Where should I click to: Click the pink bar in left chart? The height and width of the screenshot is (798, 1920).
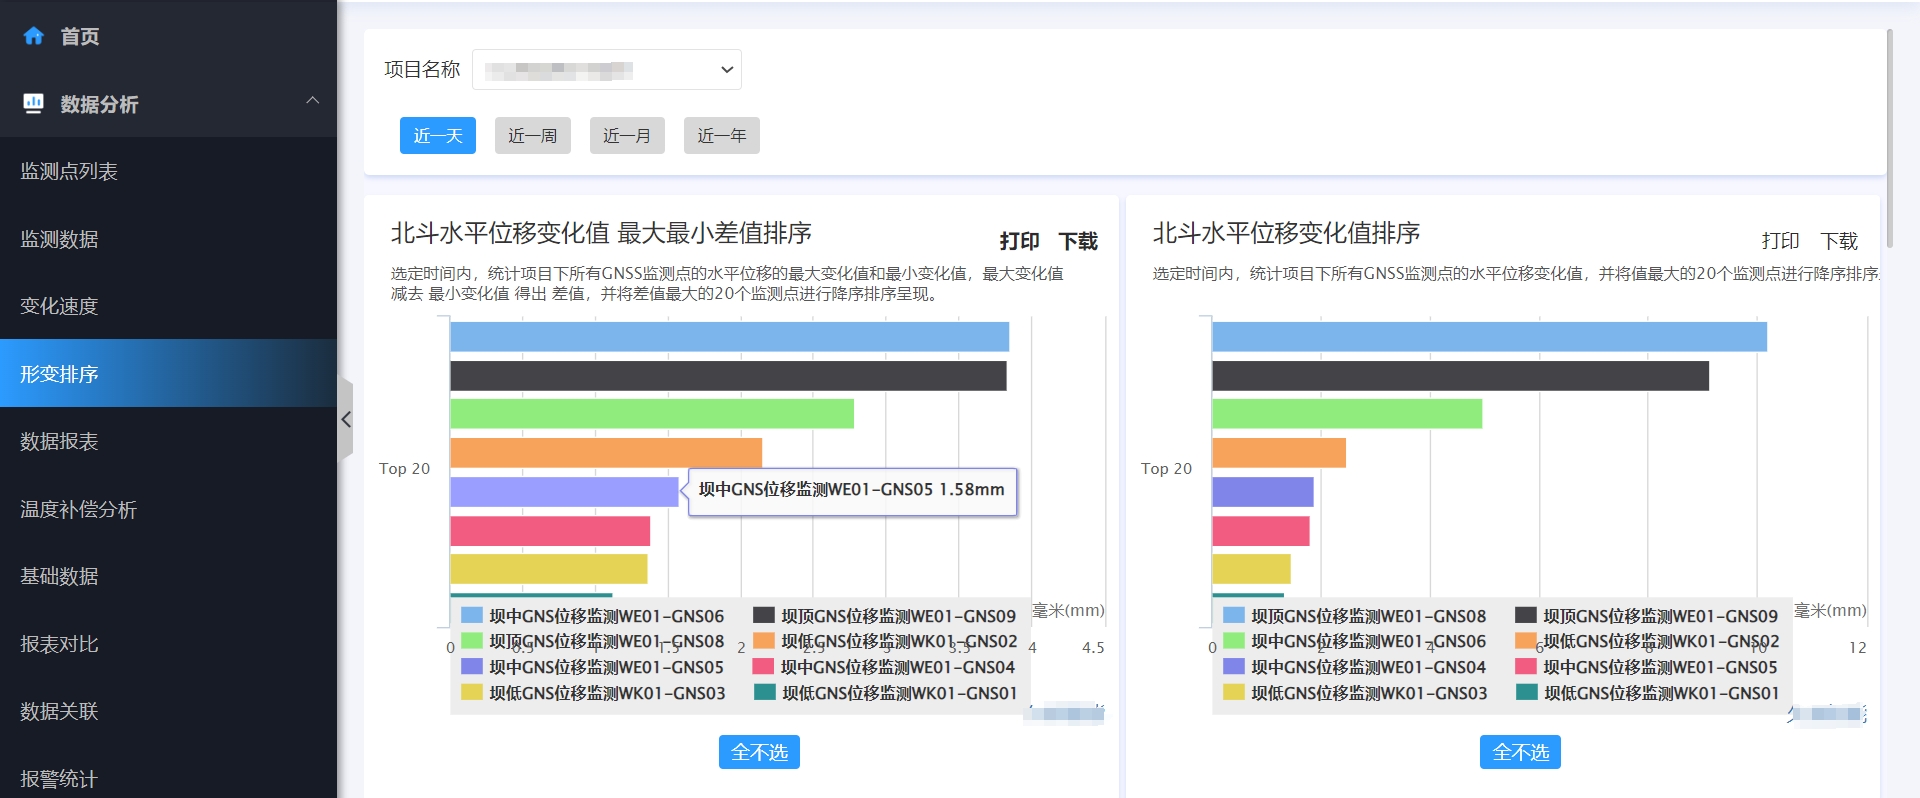pyautogui.click(x=550, y=531)
